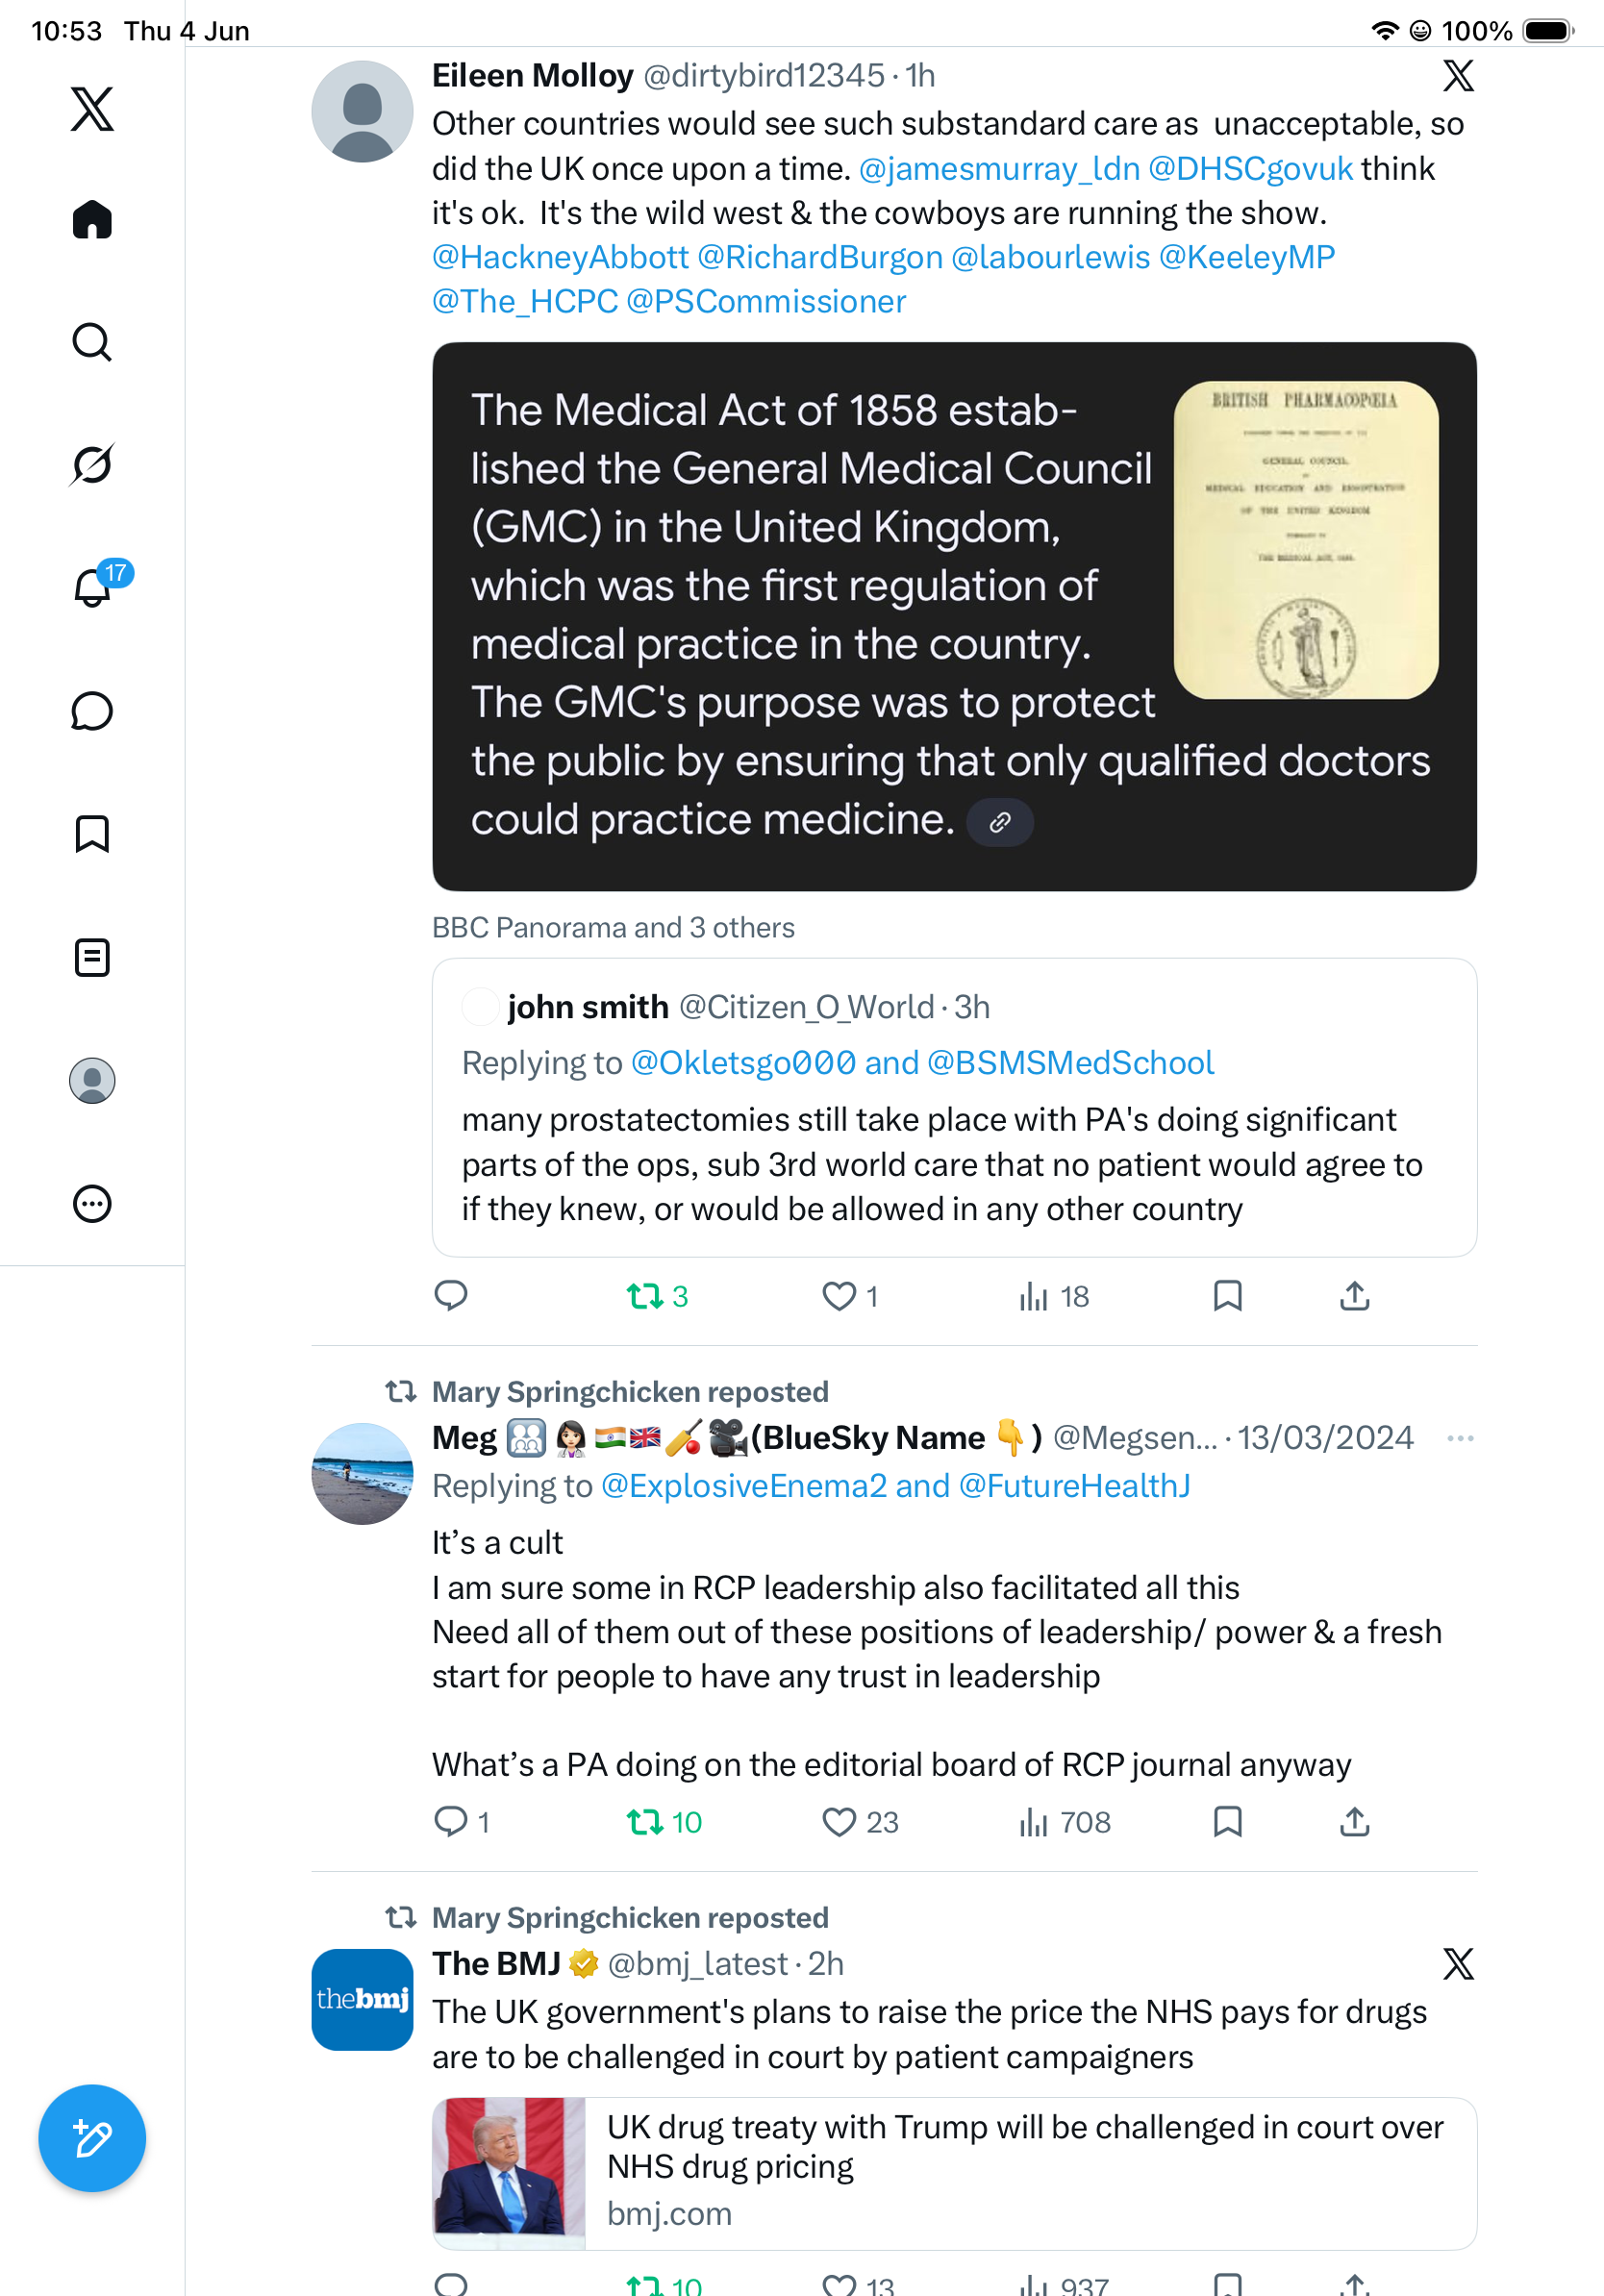Open the X logo at sidebar top

tap(92, 108)
